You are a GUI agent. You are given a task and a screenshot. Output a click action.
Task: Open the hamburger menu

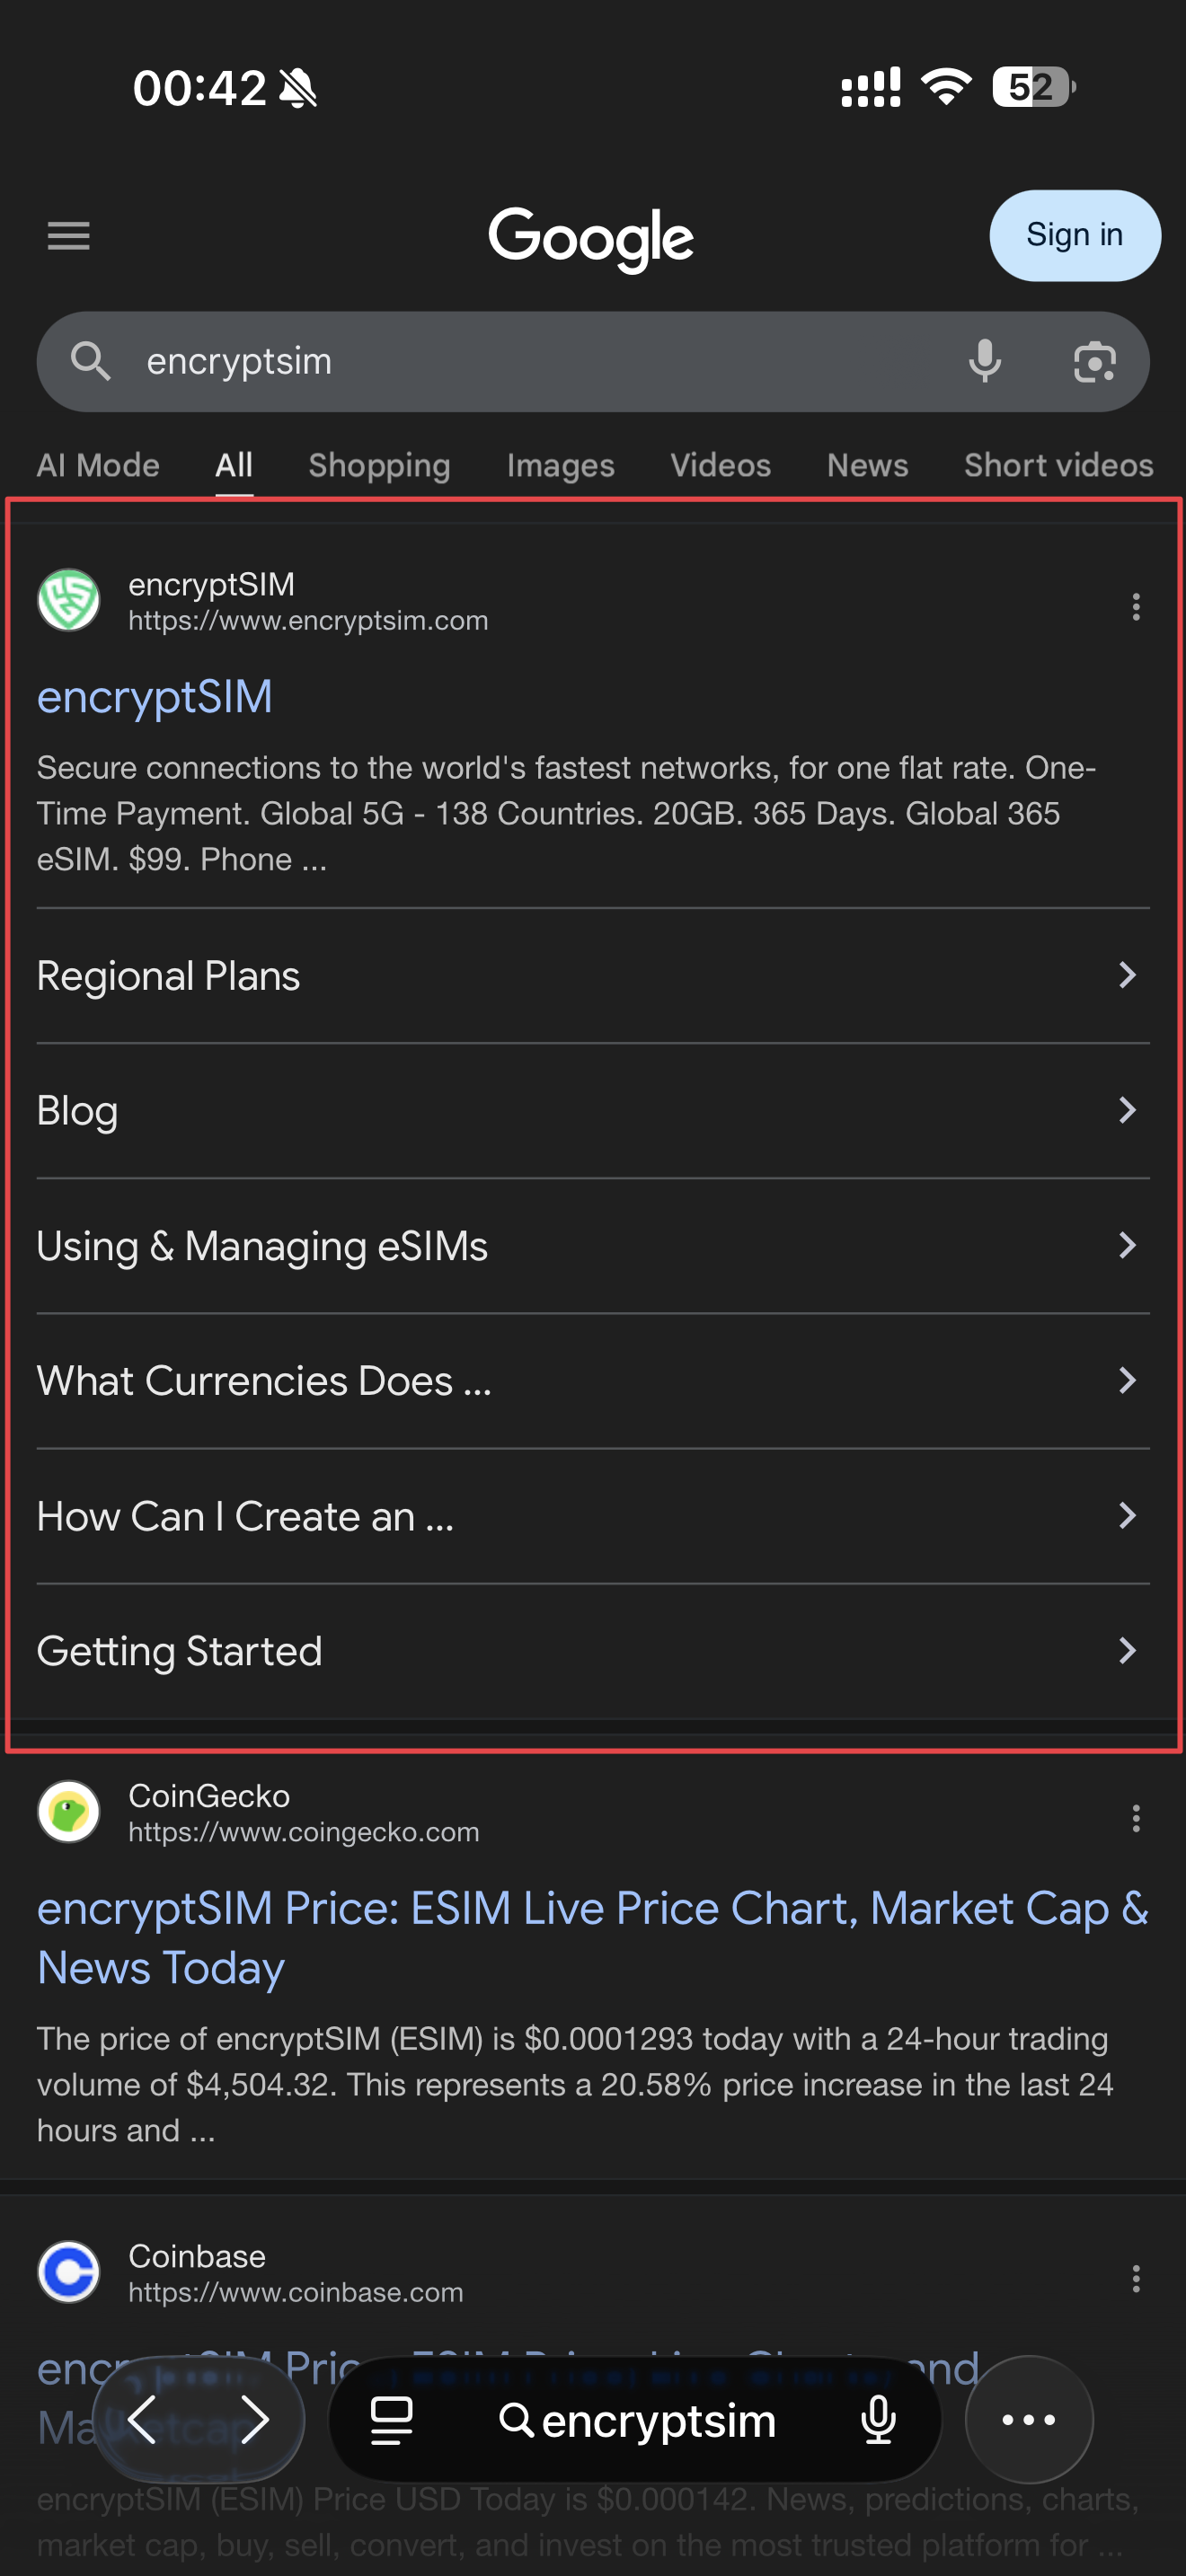68,236
